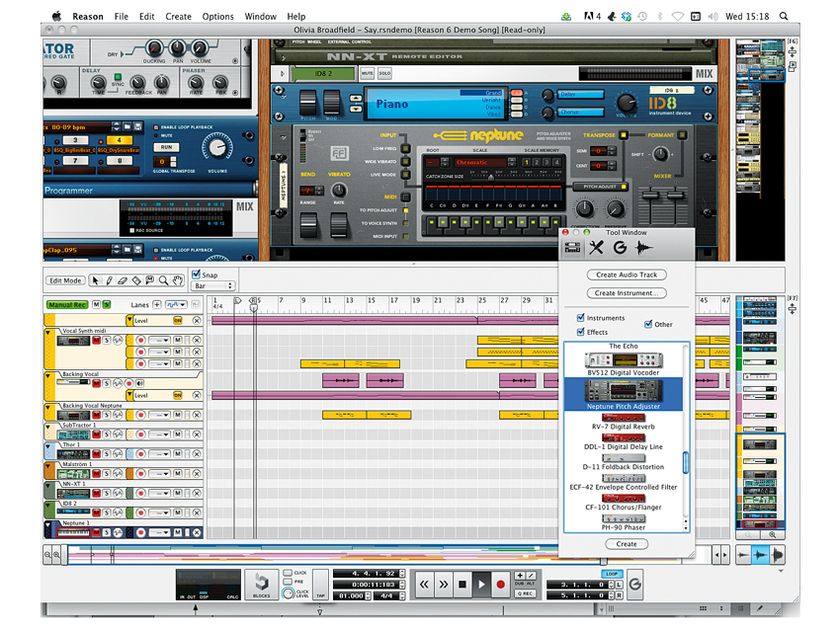
Task: Click the Create Audio Track button
Action: (626, 277)
